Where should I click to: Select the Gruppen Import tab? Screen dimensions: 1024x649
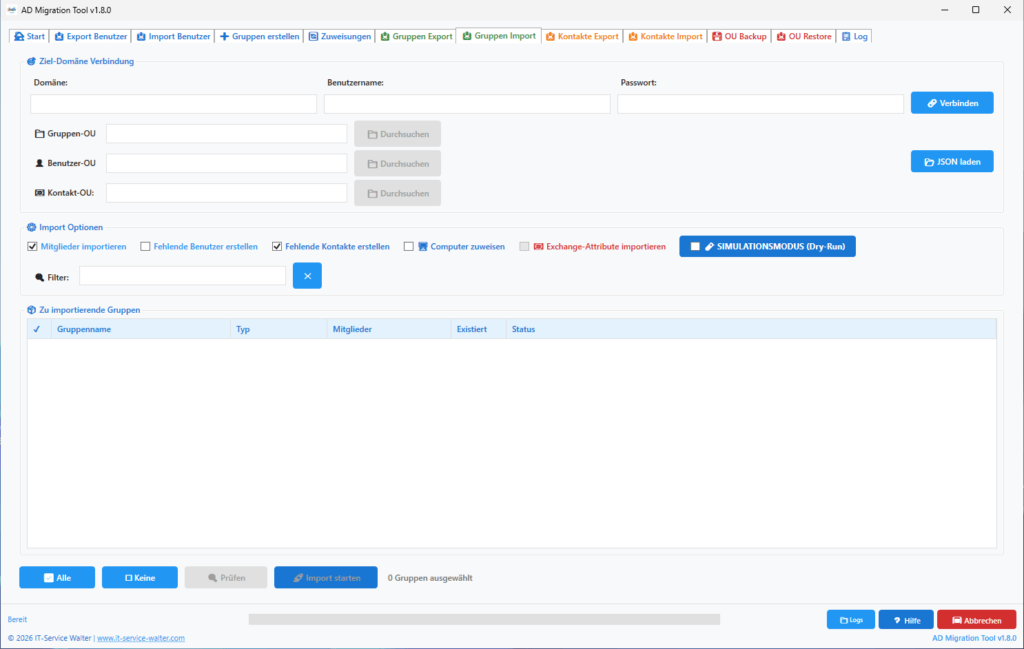click(x=499, y=36)
